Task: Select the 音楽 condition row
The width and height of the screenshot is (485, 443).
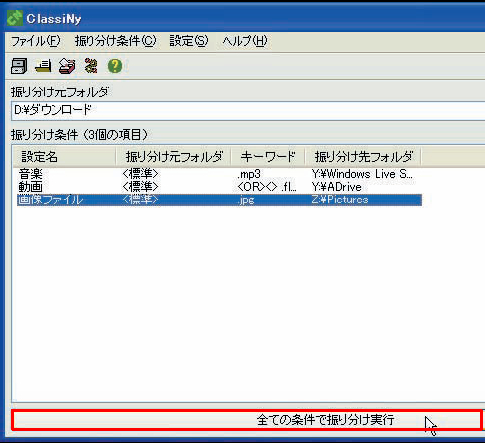Action: click(x=219, y=174)
